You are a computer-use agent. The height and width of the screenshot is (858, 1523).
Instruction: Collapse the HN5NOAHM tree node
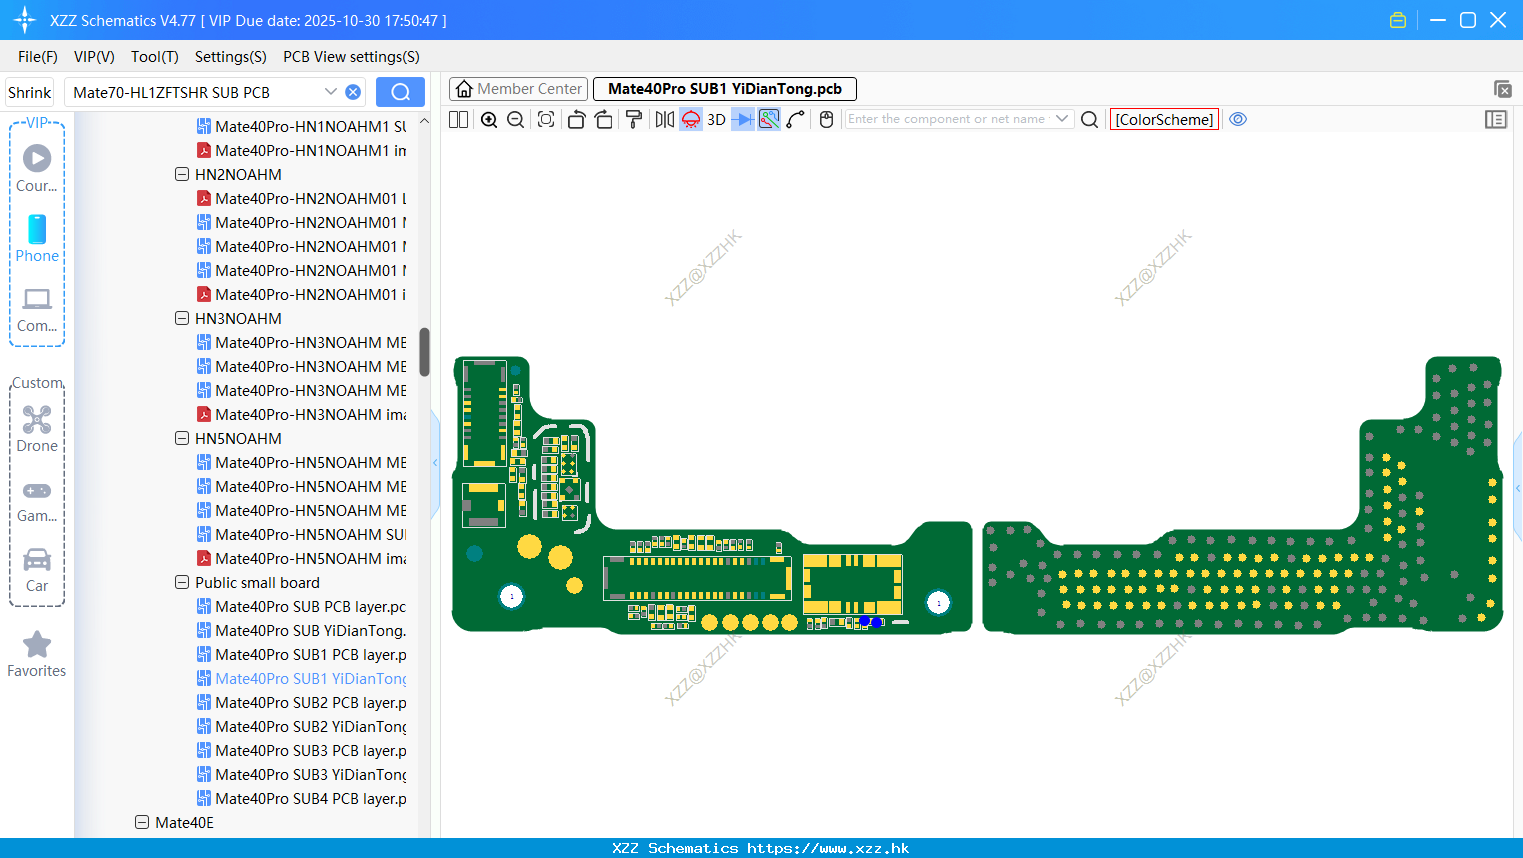click(x=182, y=438)
